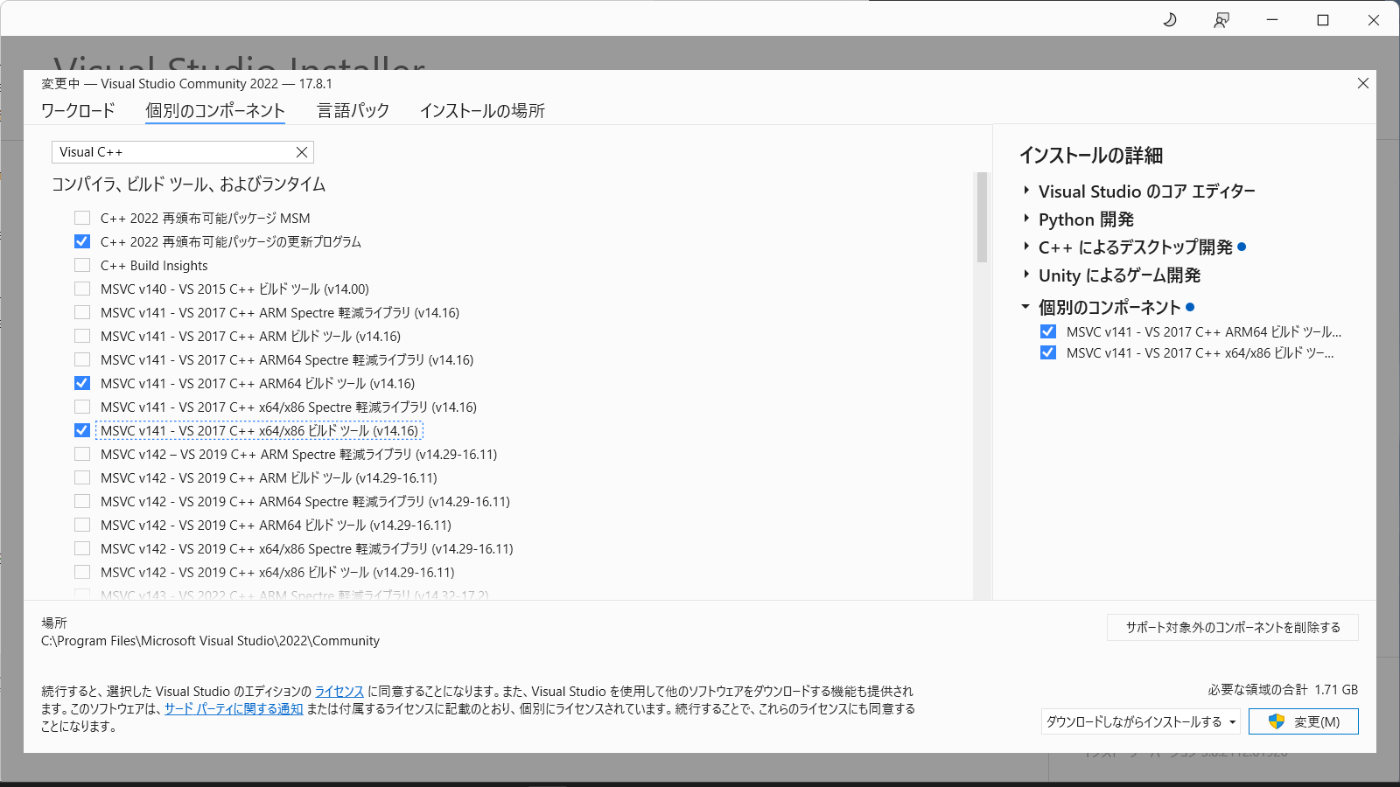Open 言語パック tab
1400x787 pixels.
click(x=353, y=111)
